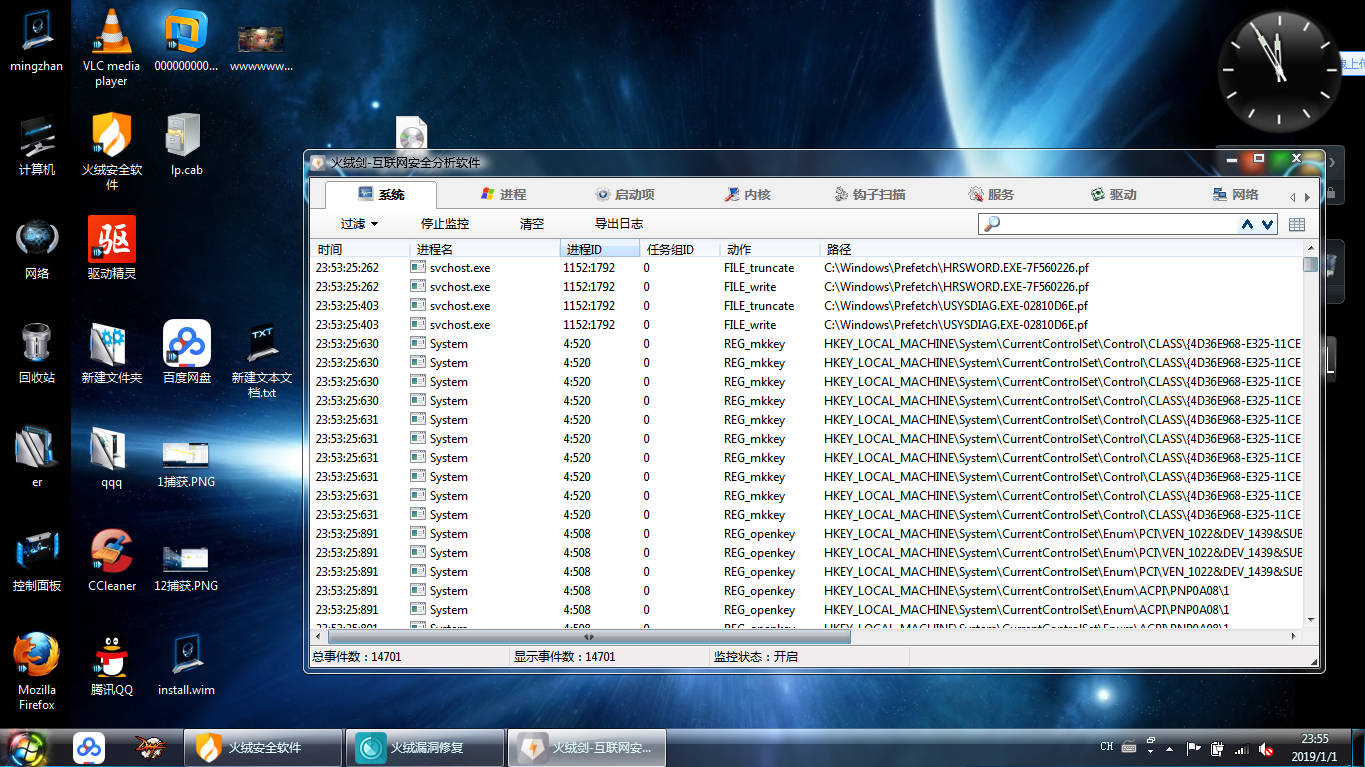1365x767 pixels.
Task: Jump to previous search result with up arrow
Action: pos(1247,224)
